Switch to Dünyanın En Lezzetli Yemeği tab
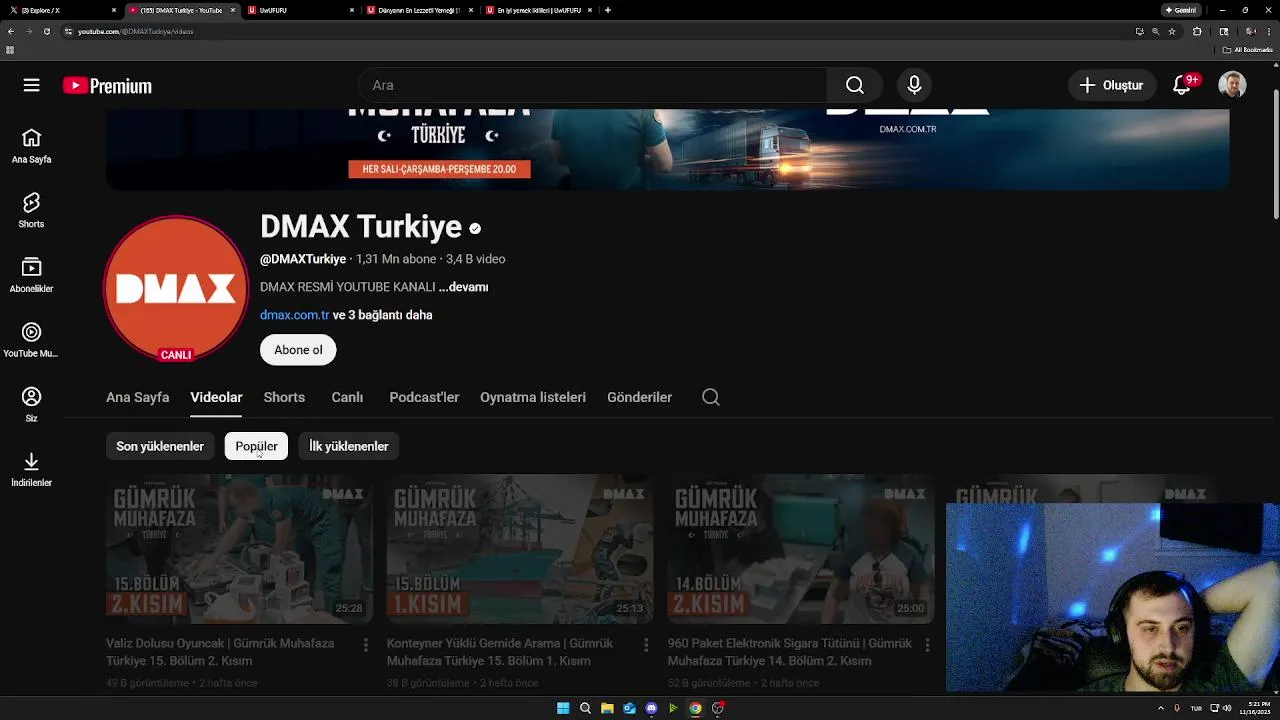Image resolution: width=1280 pixels, height=720 pixels. point(420,10)
